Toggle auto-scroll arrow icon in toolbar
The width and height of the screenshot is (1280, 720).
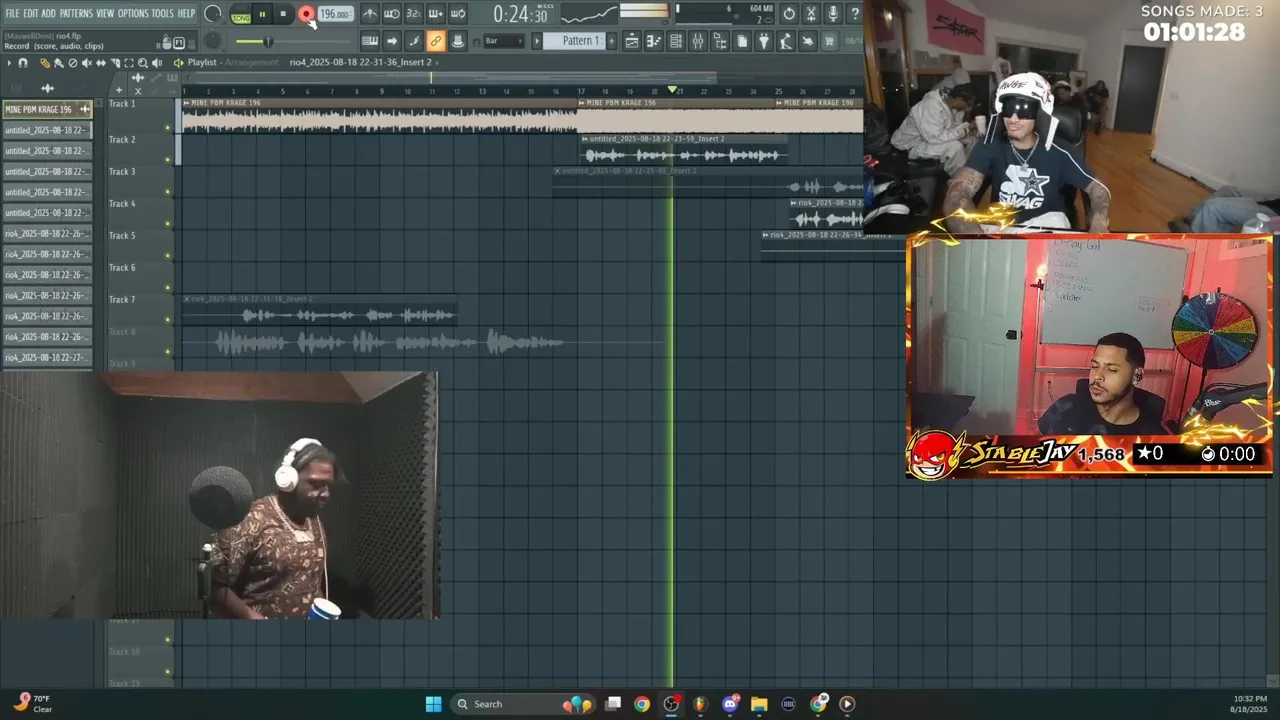click(x=392, y=41)
